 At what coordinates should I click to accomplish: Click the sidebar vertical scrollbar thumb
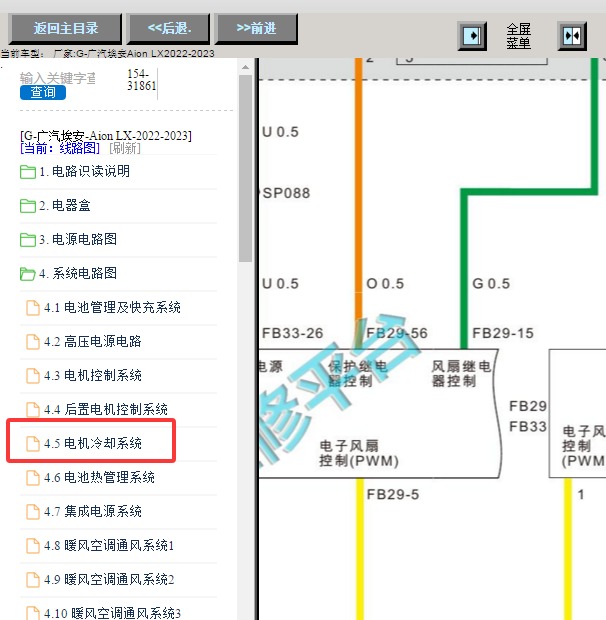tap(245, 168)
